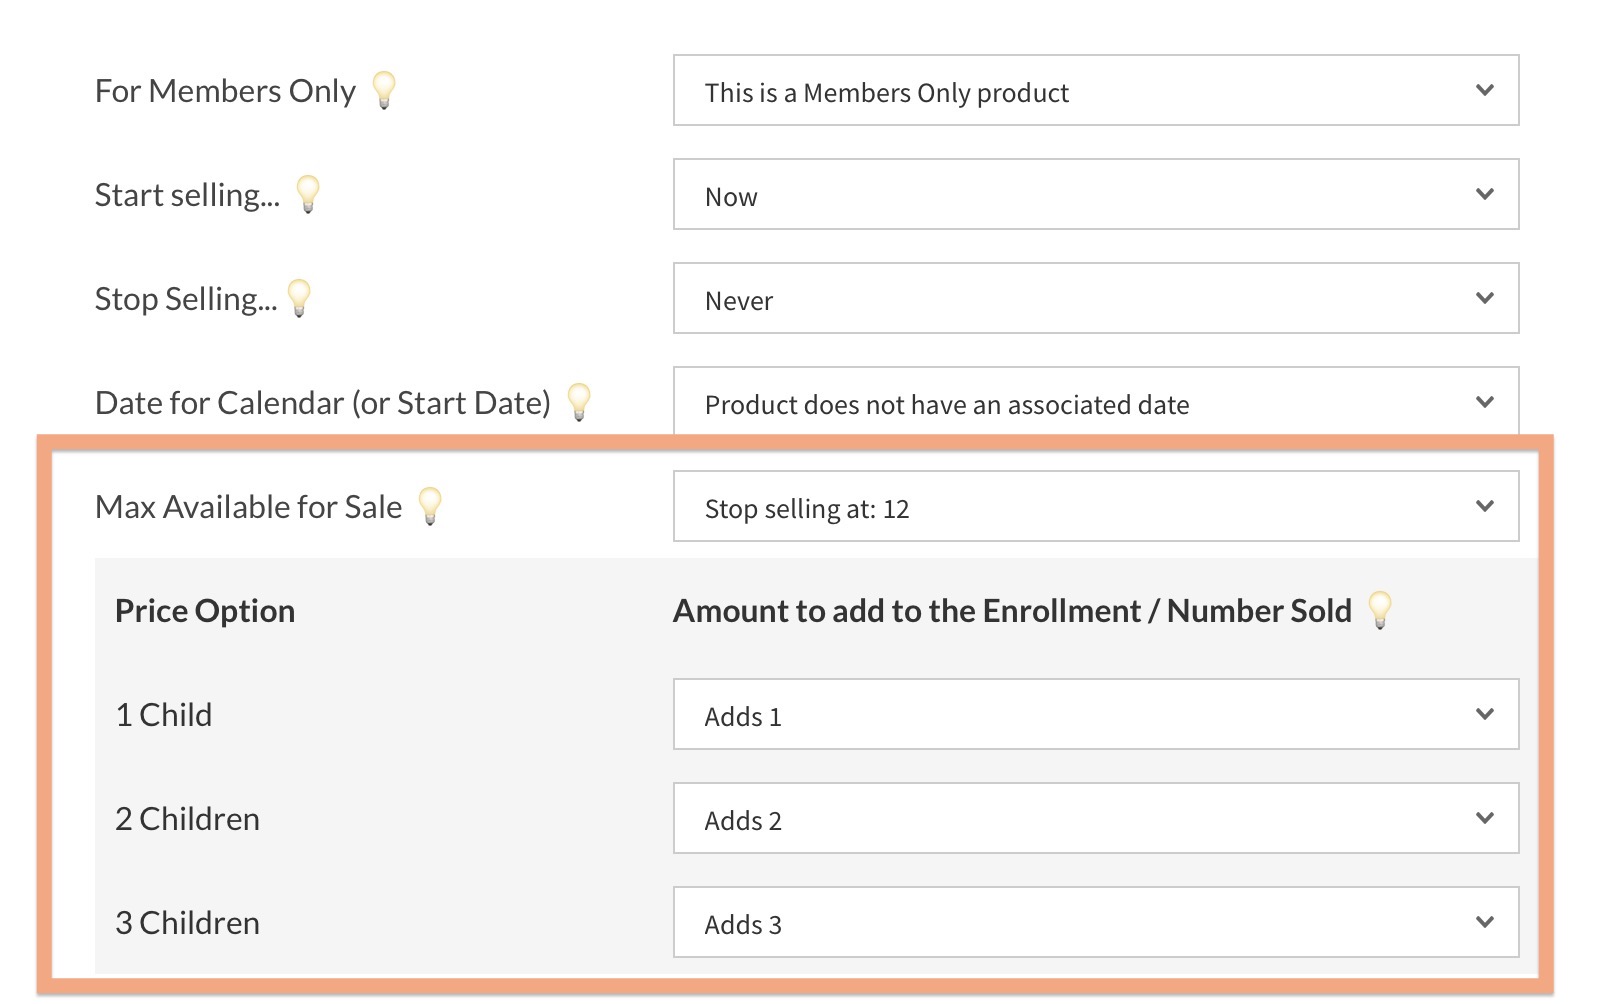This screenshot has width=1602, height=1004.
Task: Show the Start selling help lightbulb
Action: coord(308,194)
